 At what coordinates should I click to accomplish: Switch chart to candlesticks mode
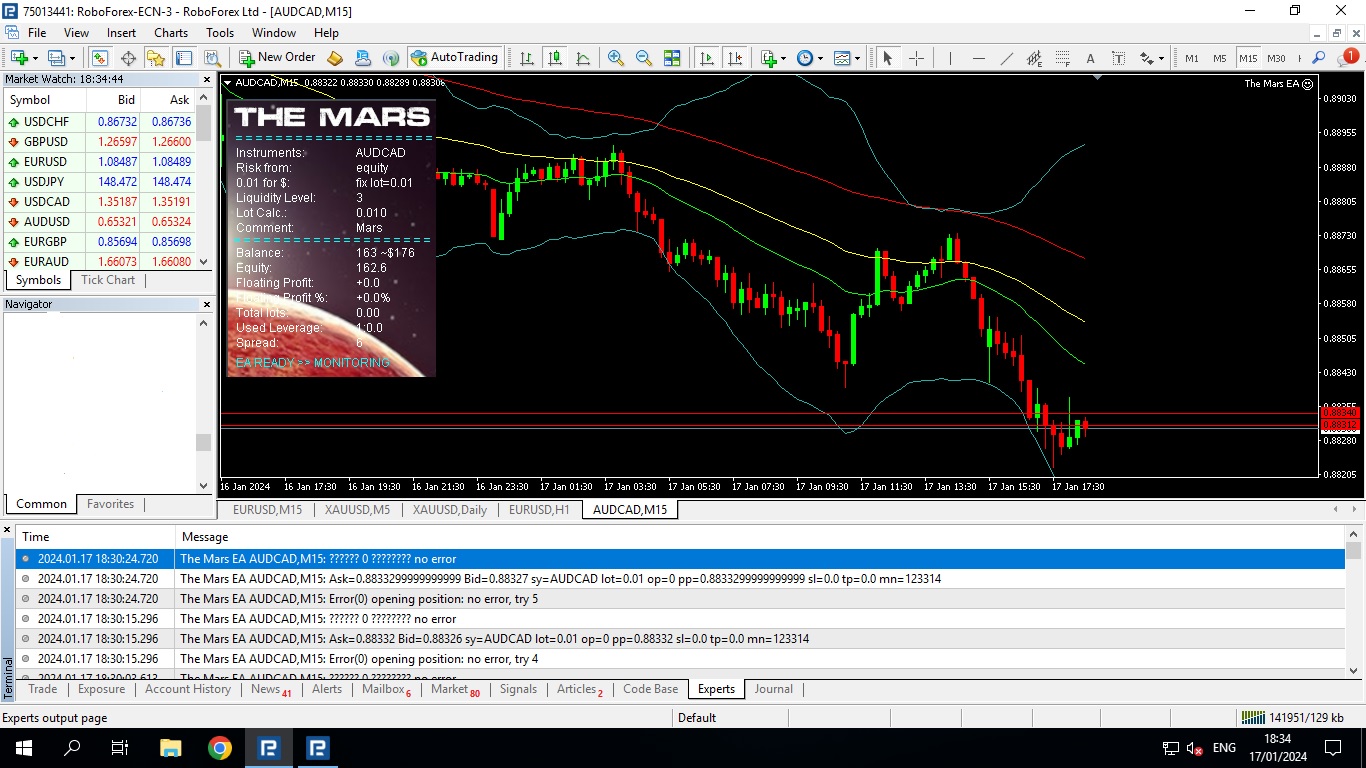[554, 58]
